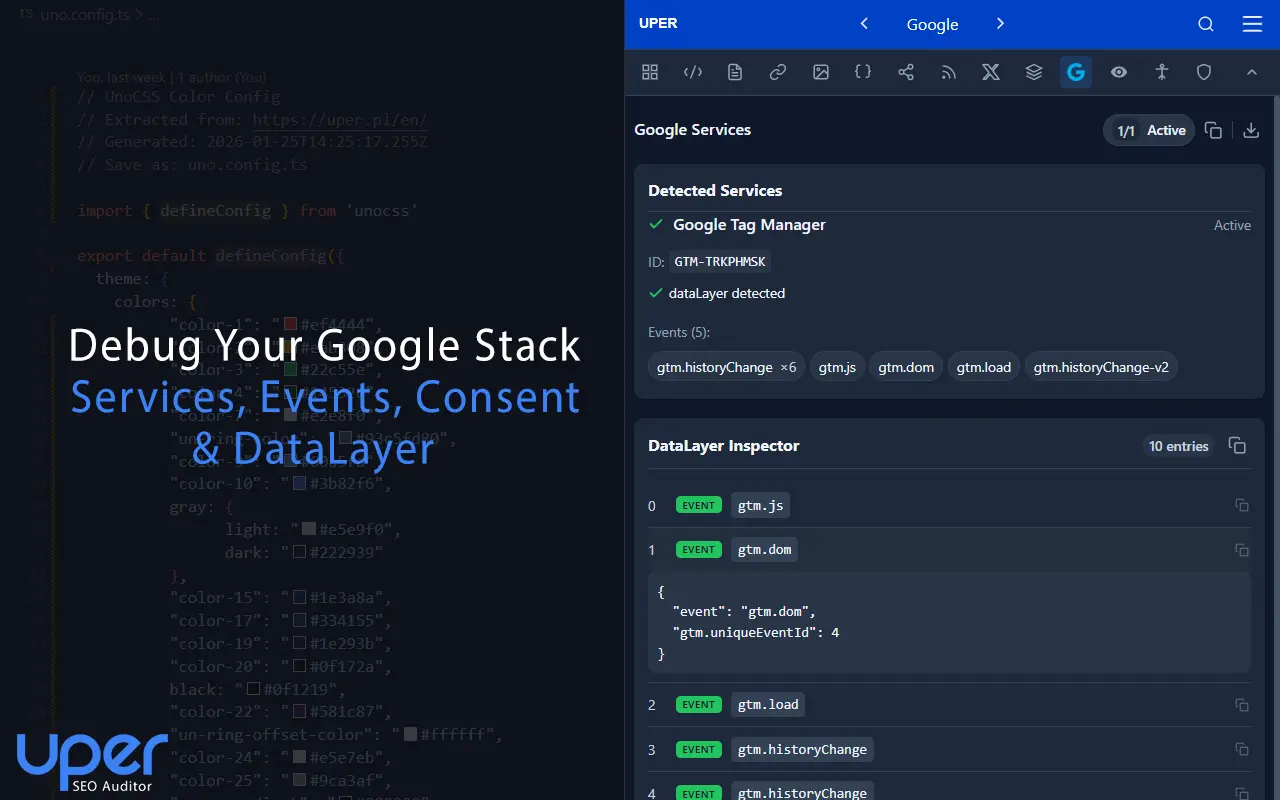Open the security shield panel icon
Screen dimensions: 1280x800
[x=1204, y=72]
